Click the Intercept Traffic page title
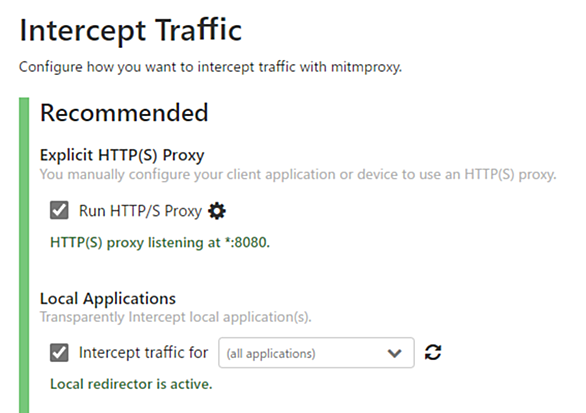The height and width of the screenshot is (413, 586). (x=130, y=31)
